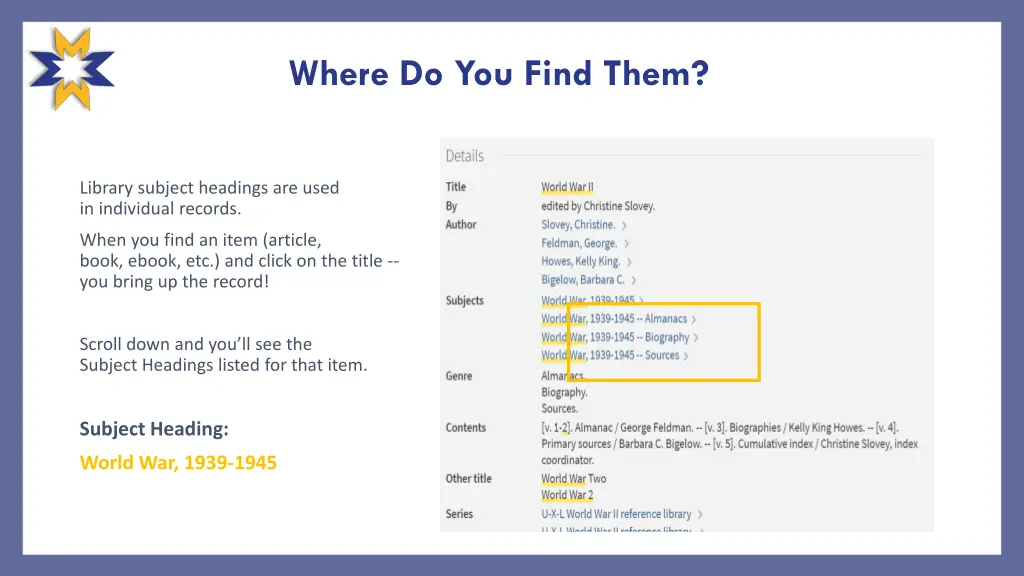Click chevron after the Almanacs subject
Viewport: 1024px width, 576px height.
point(694,319)
